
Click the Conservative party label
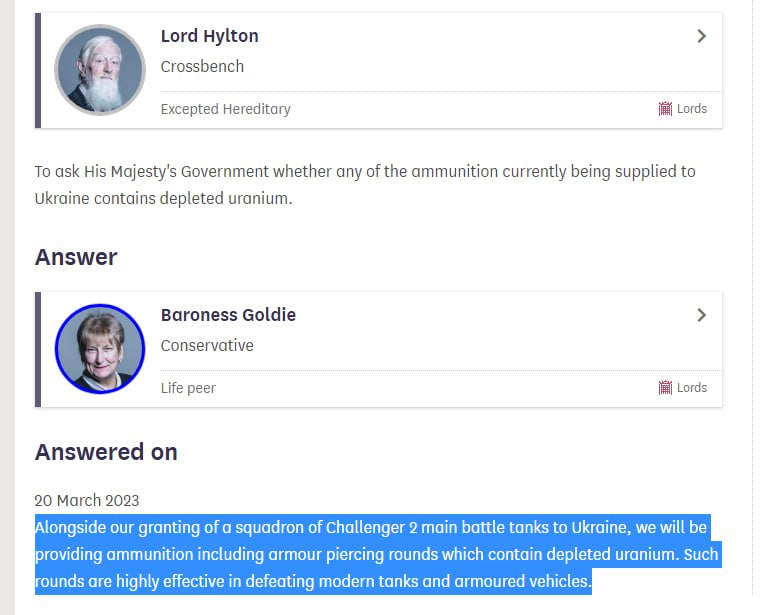(x=207, y=346)
